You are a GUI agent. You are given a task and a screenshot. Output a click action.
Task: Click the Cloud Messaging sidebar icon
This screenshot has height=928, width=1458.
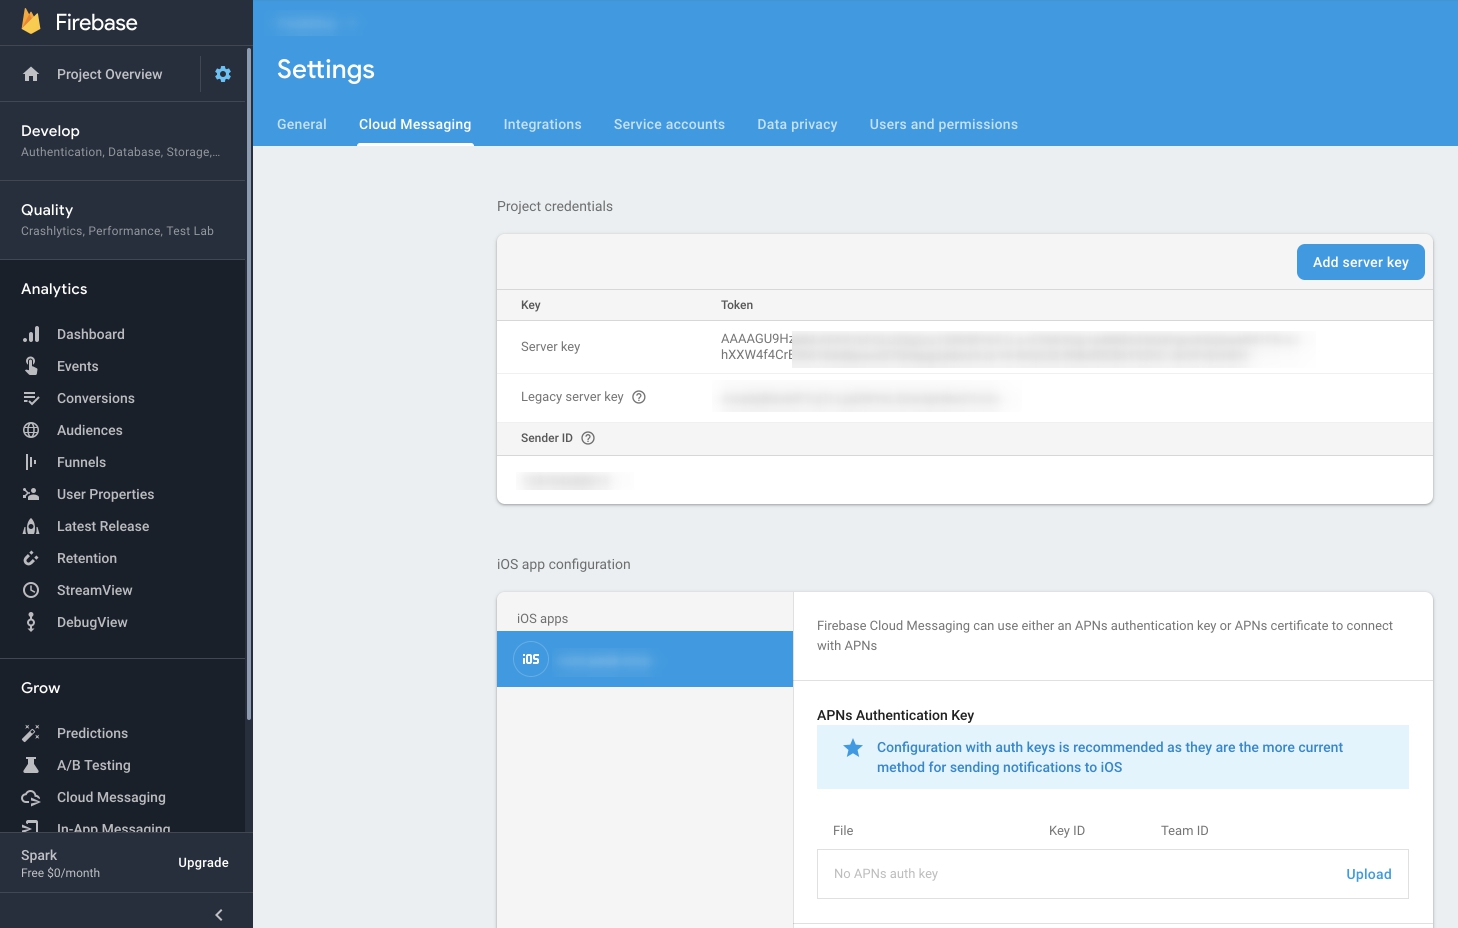(x=31, y=797)
